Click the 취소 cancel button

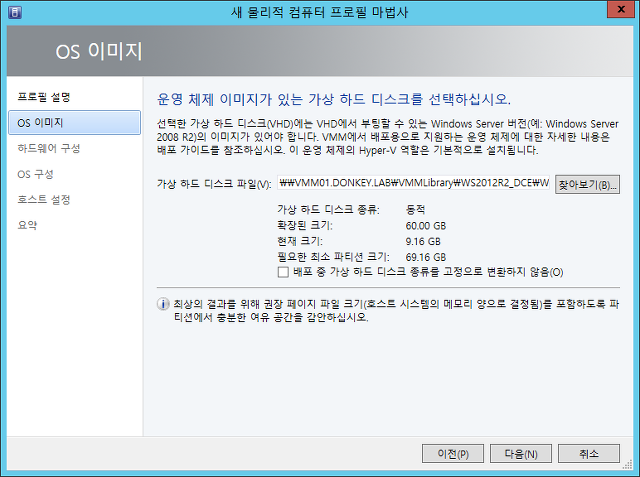589,454
